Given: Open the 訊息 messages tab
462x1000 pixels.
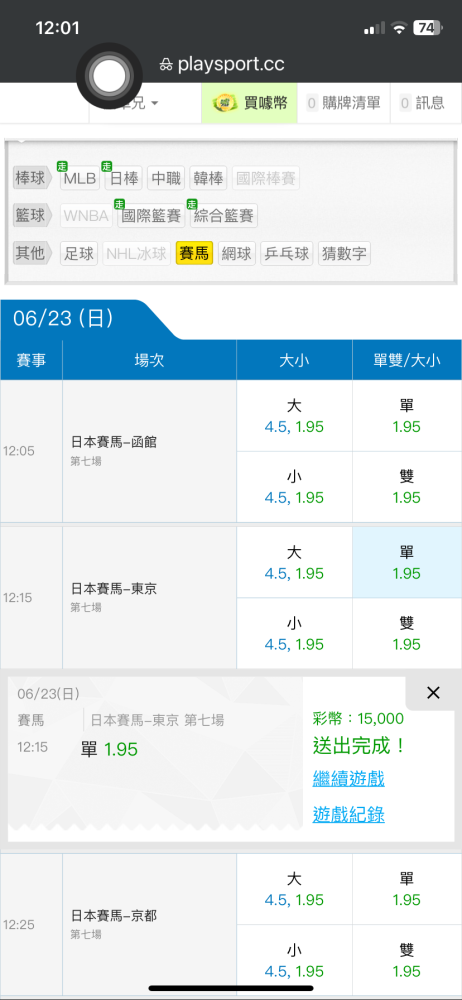Looking at the screenshot, I should tap(422, 103).
